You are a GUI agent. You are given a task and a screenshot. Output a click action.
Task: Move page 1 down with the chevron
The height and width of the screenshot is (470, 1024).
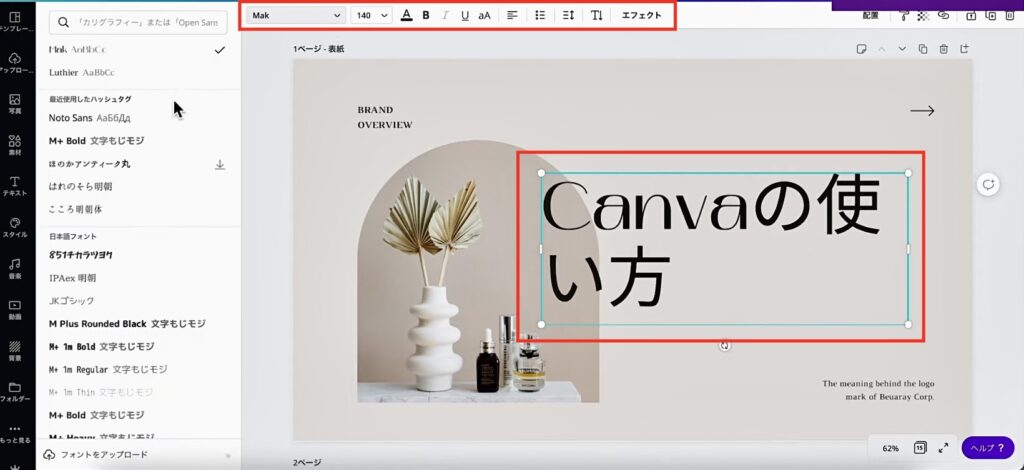click(x=903, y=49)
